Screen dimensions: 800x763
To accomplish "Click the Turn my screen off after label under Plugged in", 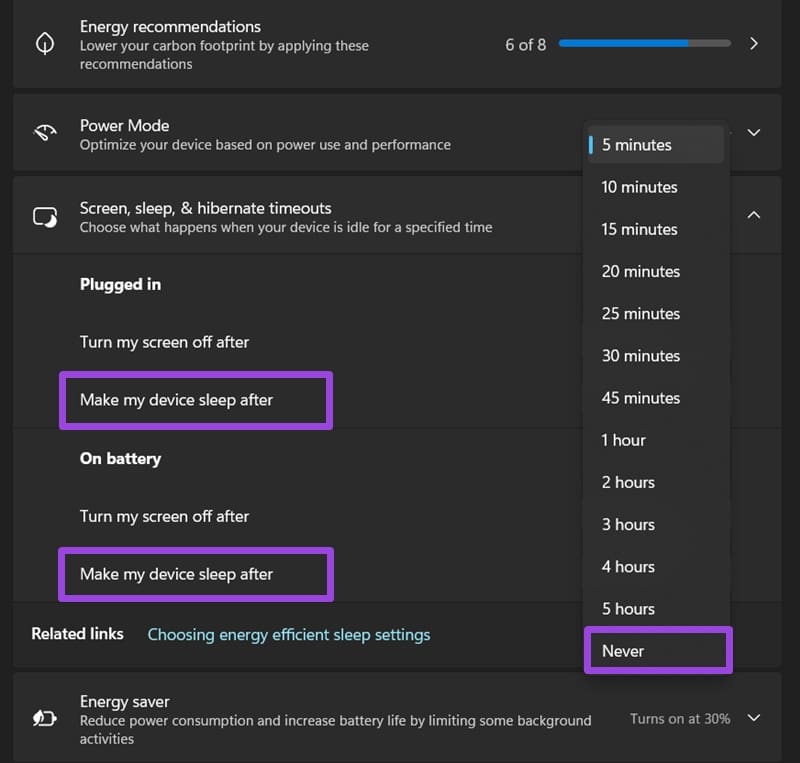I will [164, 342].
